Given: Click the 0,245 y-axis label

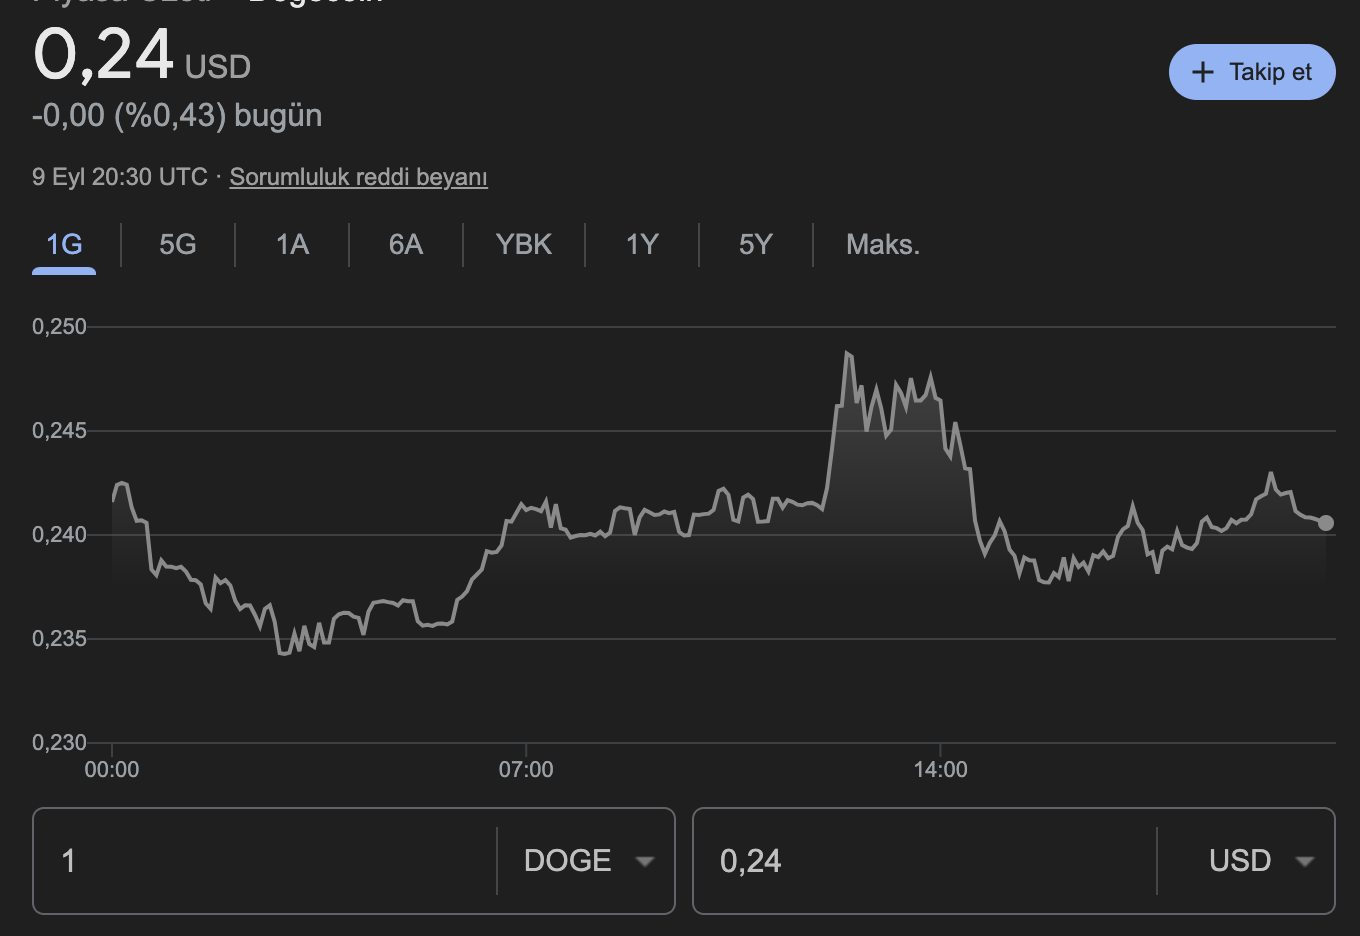Looking at the screenshot, I should [x=59, y=430].
